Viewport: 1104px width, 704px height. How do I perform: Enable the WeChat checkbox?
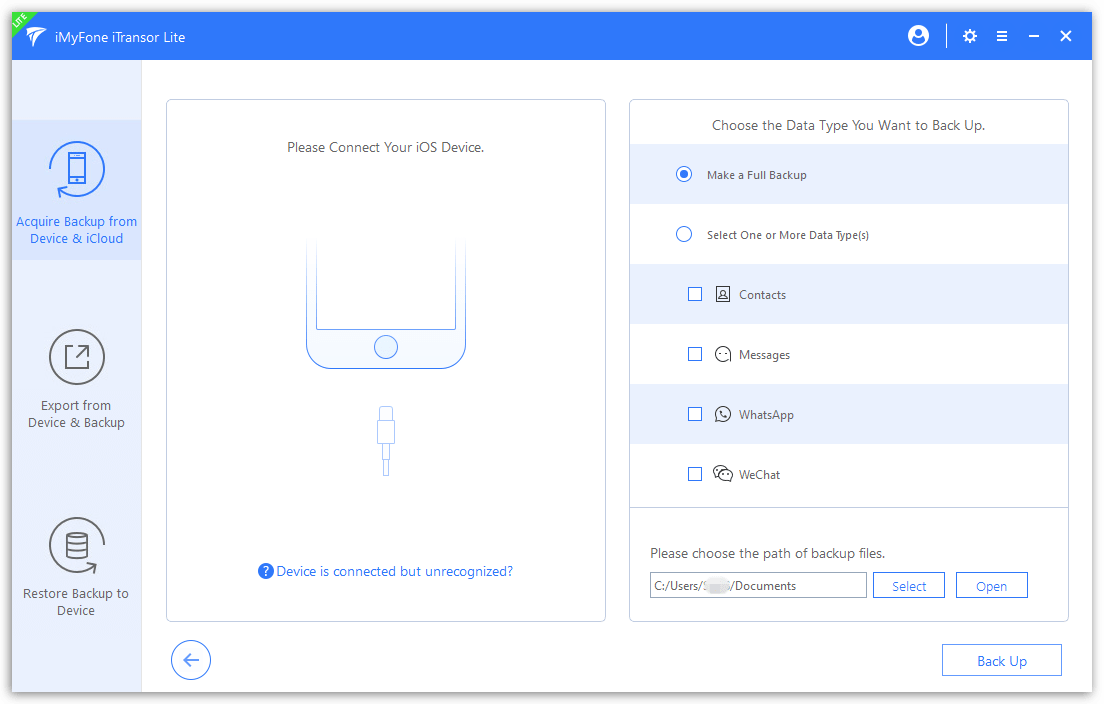[x=695, y=474]
